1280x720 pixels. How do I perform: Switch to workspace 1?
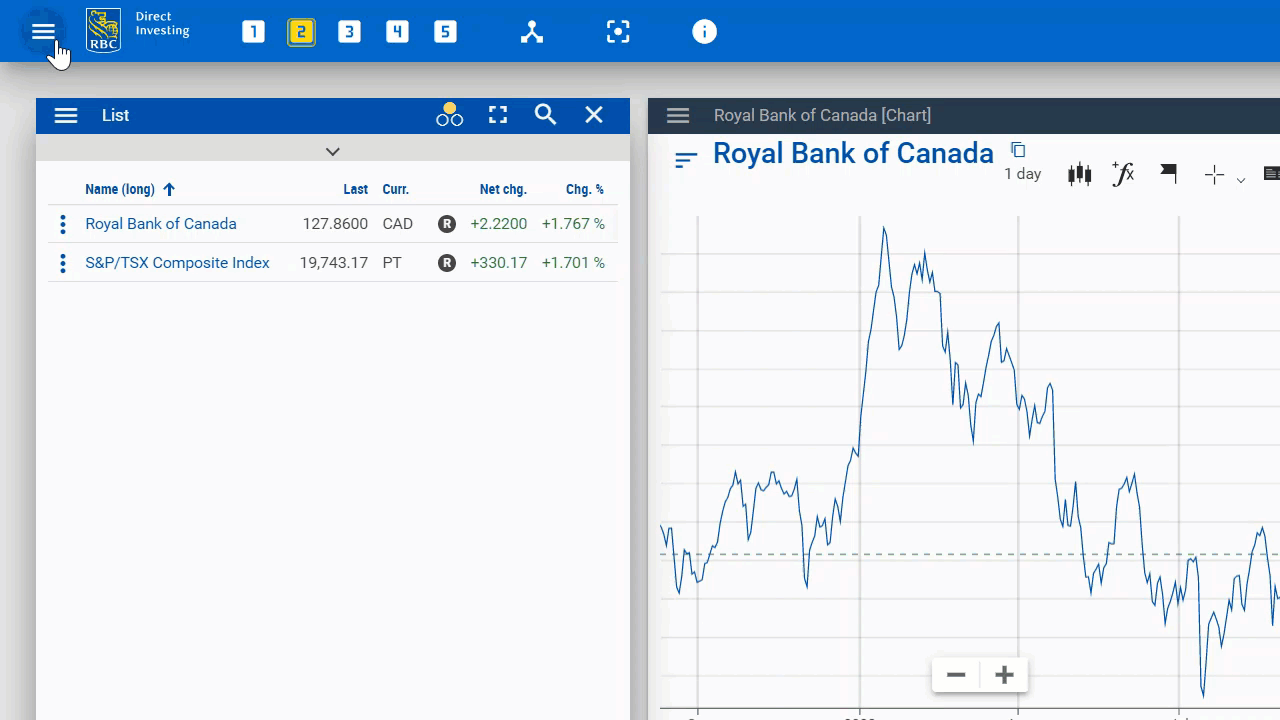coord(253,32)
